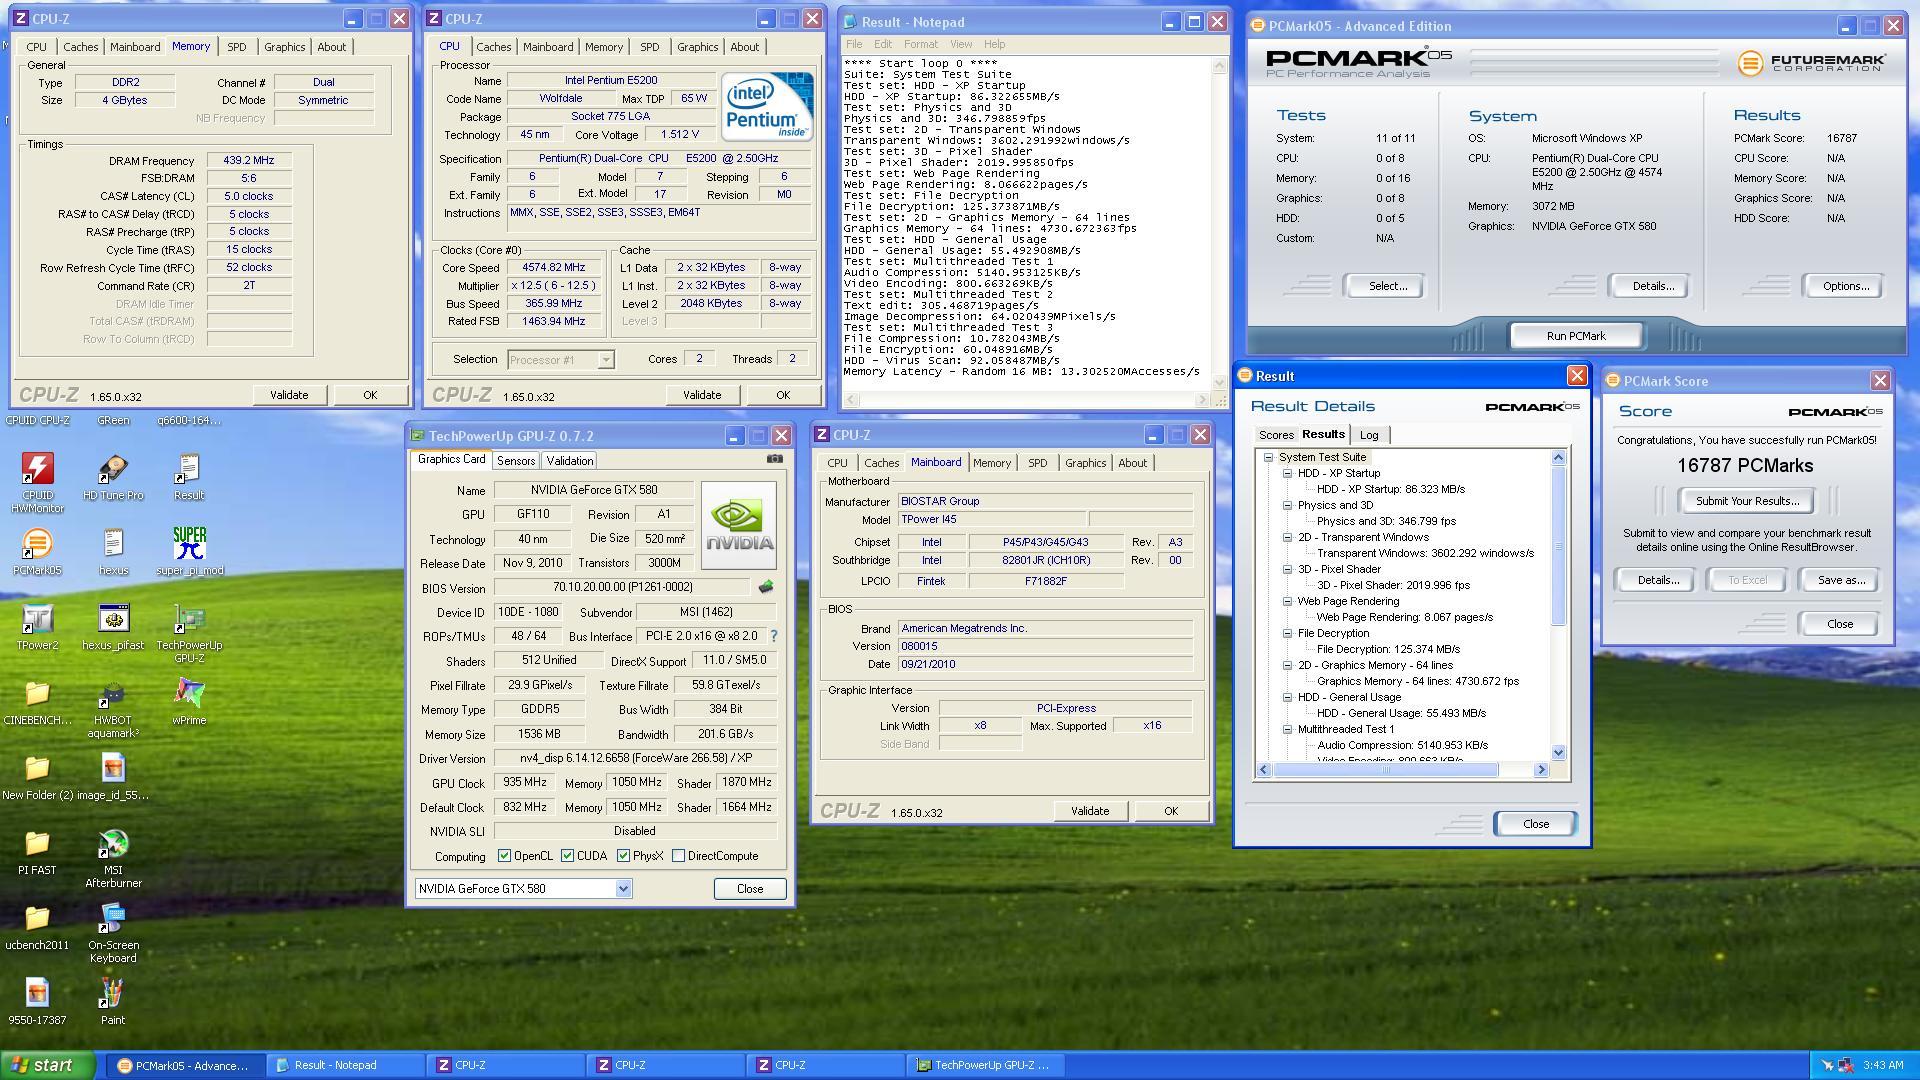
Task: Switch to TechPowerUp GPU-Z taskbar item
Action: click(x=986, y=1065)
